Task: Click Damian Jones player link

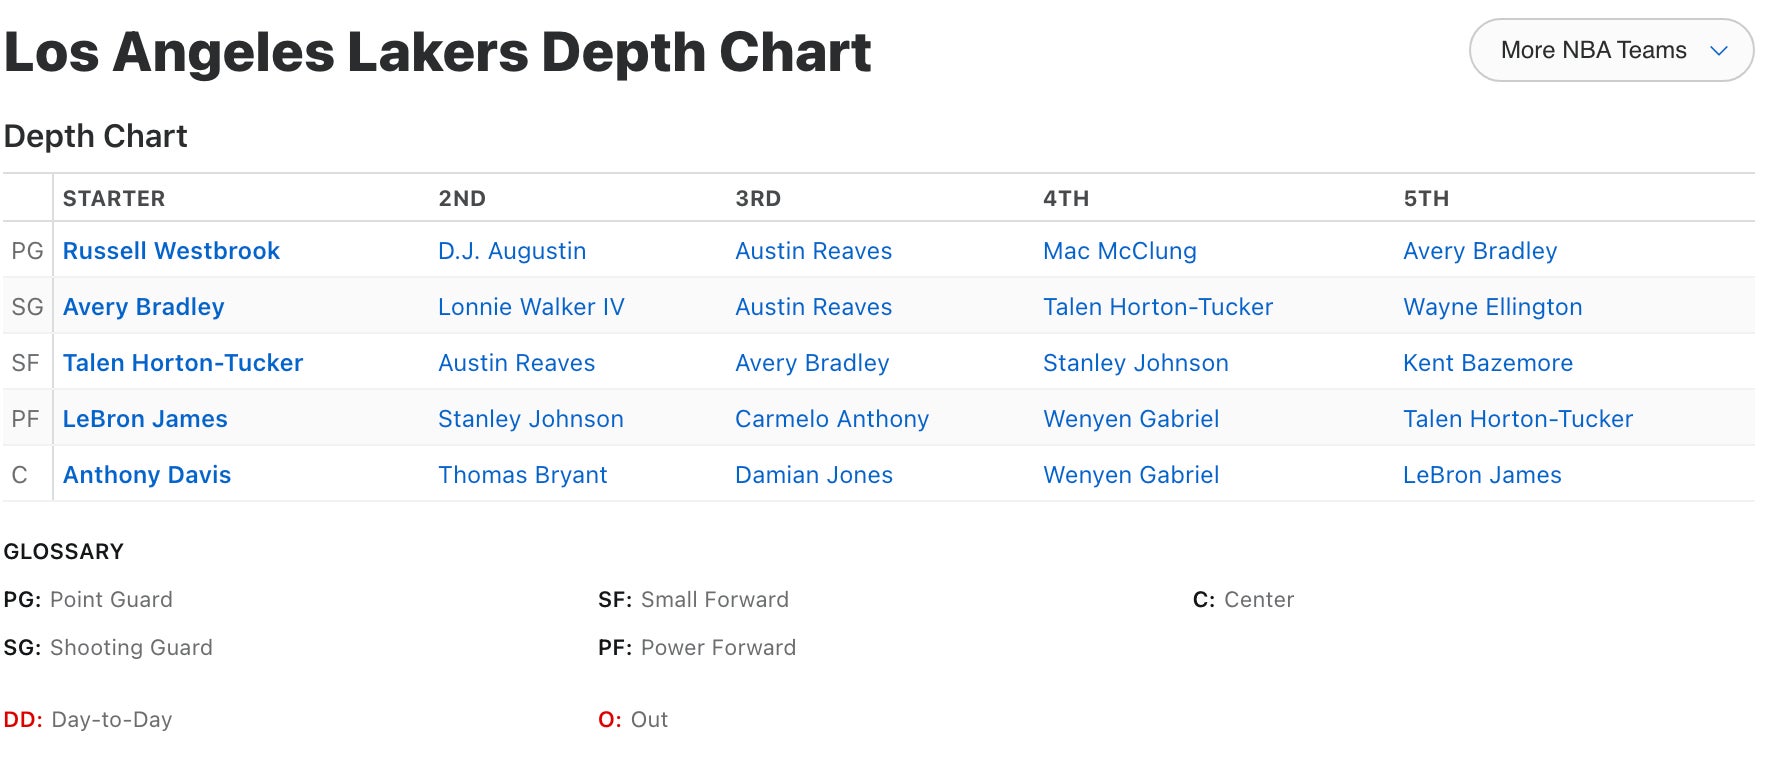Action: pyautogui.click(x=813, y=475)
